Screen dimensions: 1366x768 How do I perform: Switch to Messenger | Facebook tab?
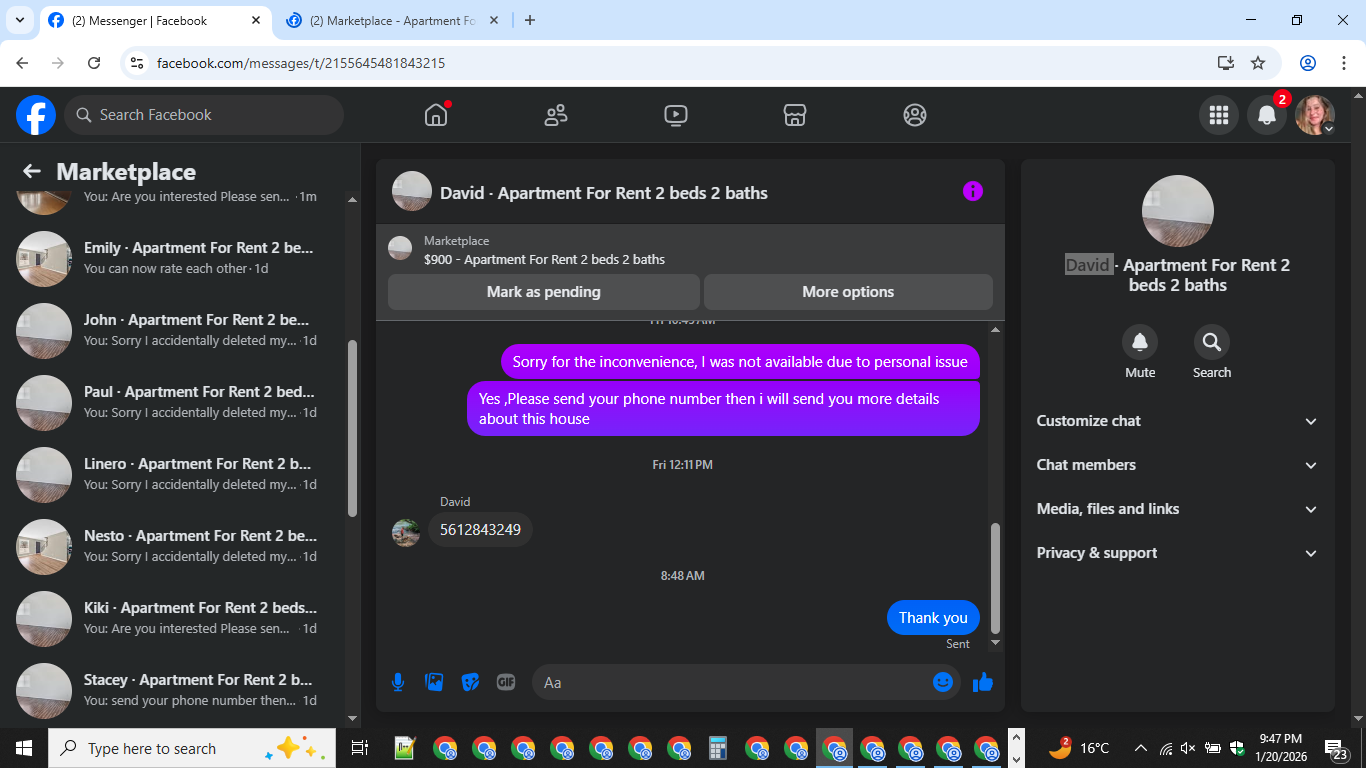tap(155, 21)
